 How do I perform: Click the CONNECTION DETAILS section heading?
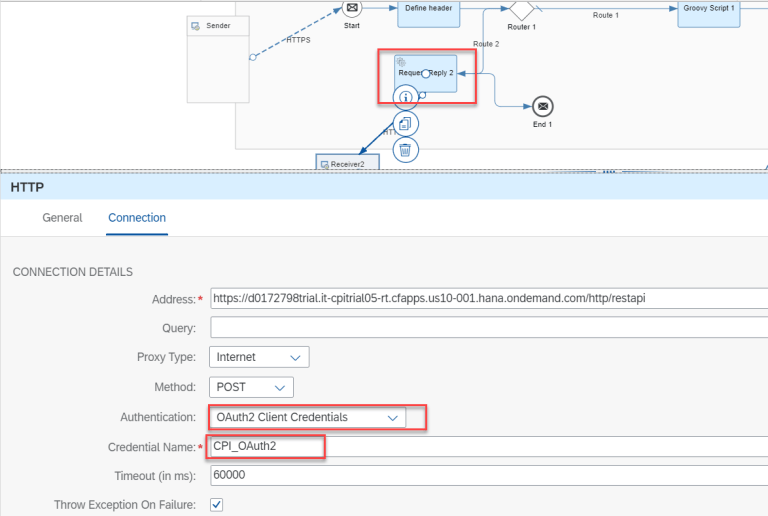72,272
